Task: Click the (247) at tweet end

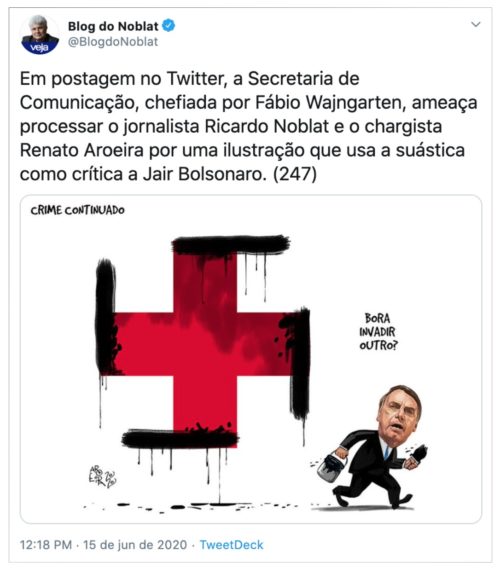Action: coord(295,174)
